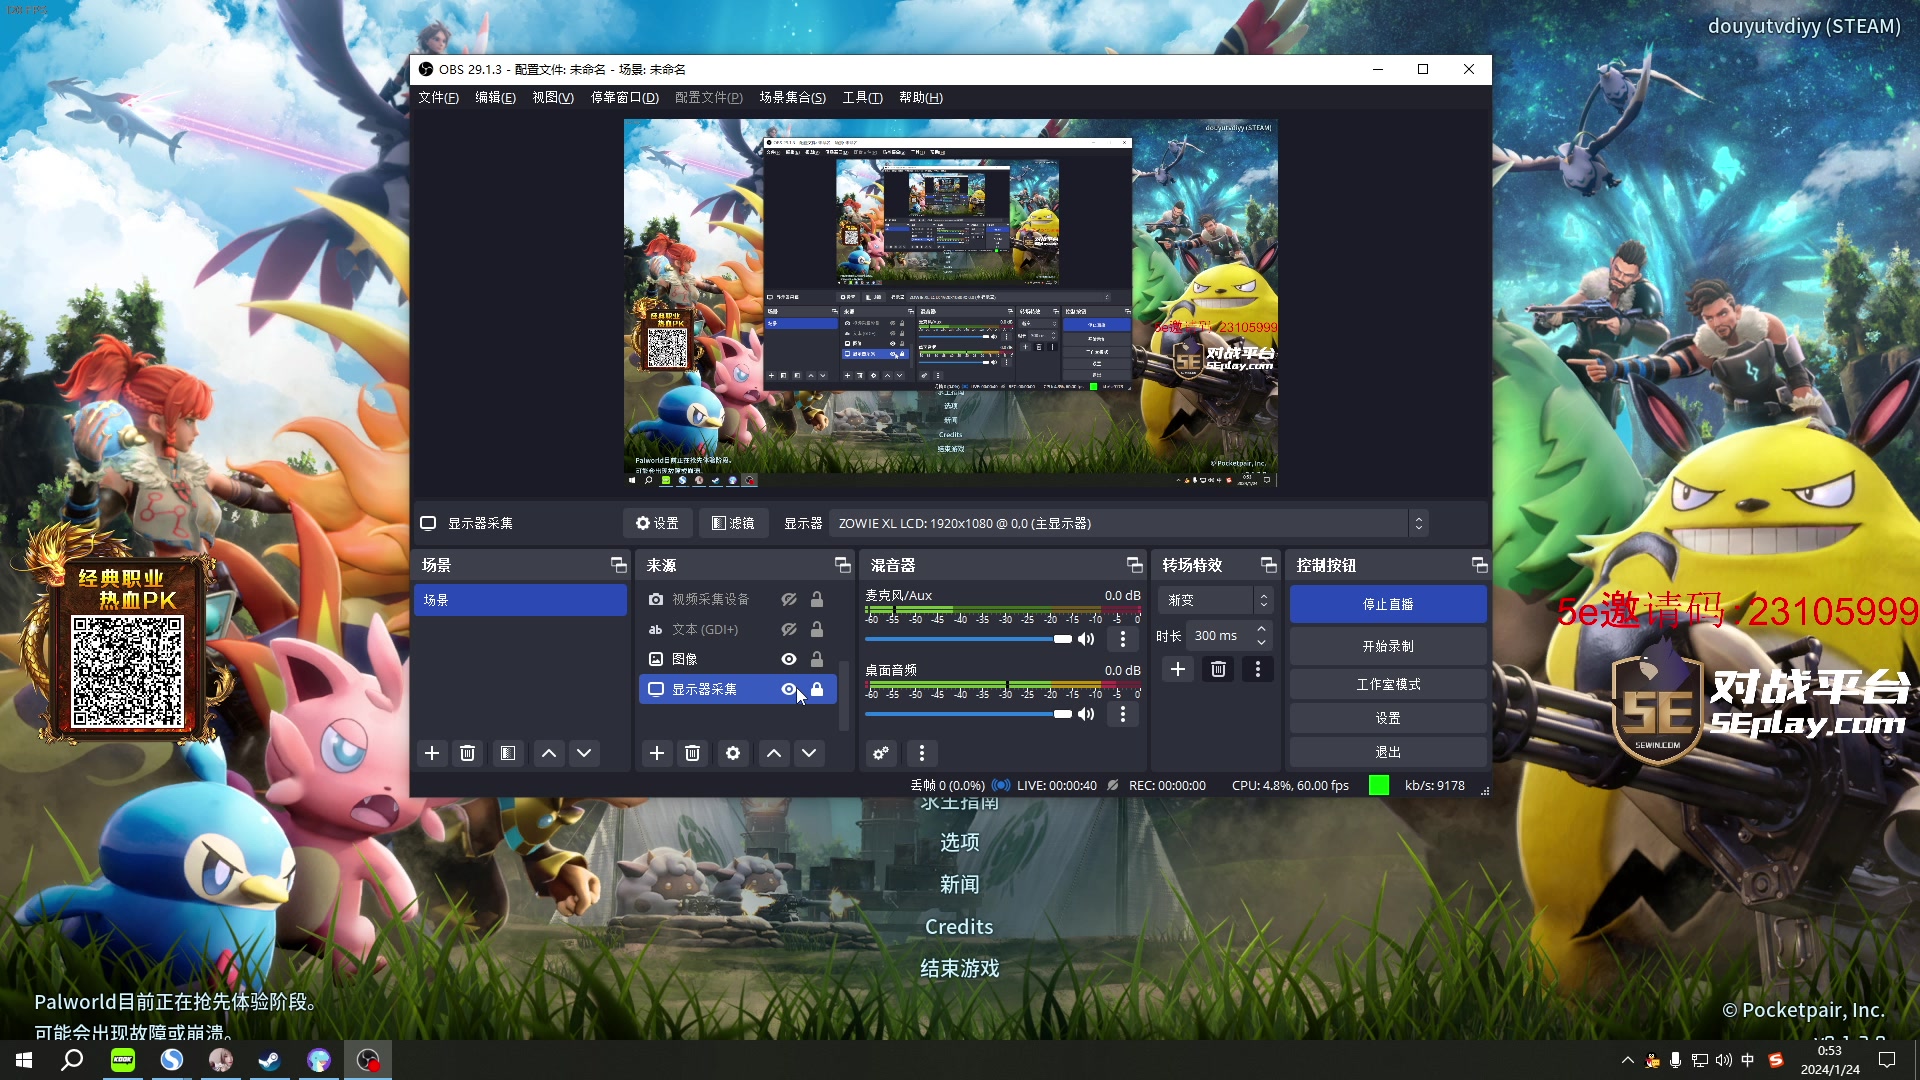Click the 退出 button
Image resolution: width=1920 pixels, height=1080 pixels.
1388,752
